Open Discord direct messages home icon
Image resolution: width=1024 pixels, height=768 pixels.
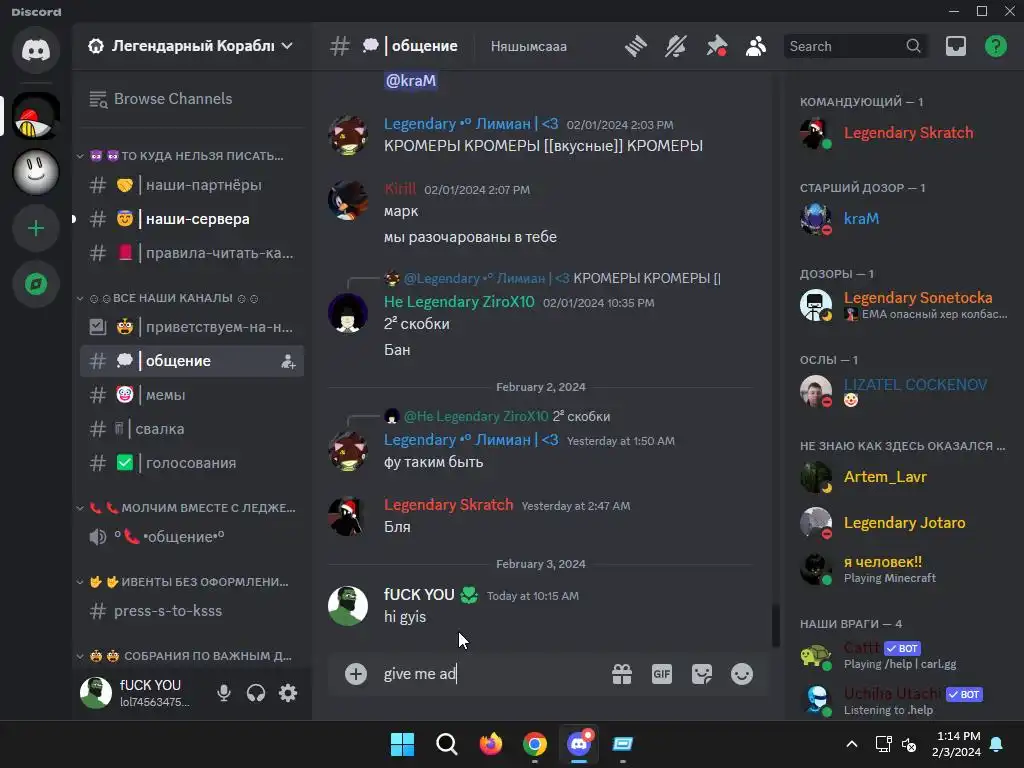click(x=36, y=50)
